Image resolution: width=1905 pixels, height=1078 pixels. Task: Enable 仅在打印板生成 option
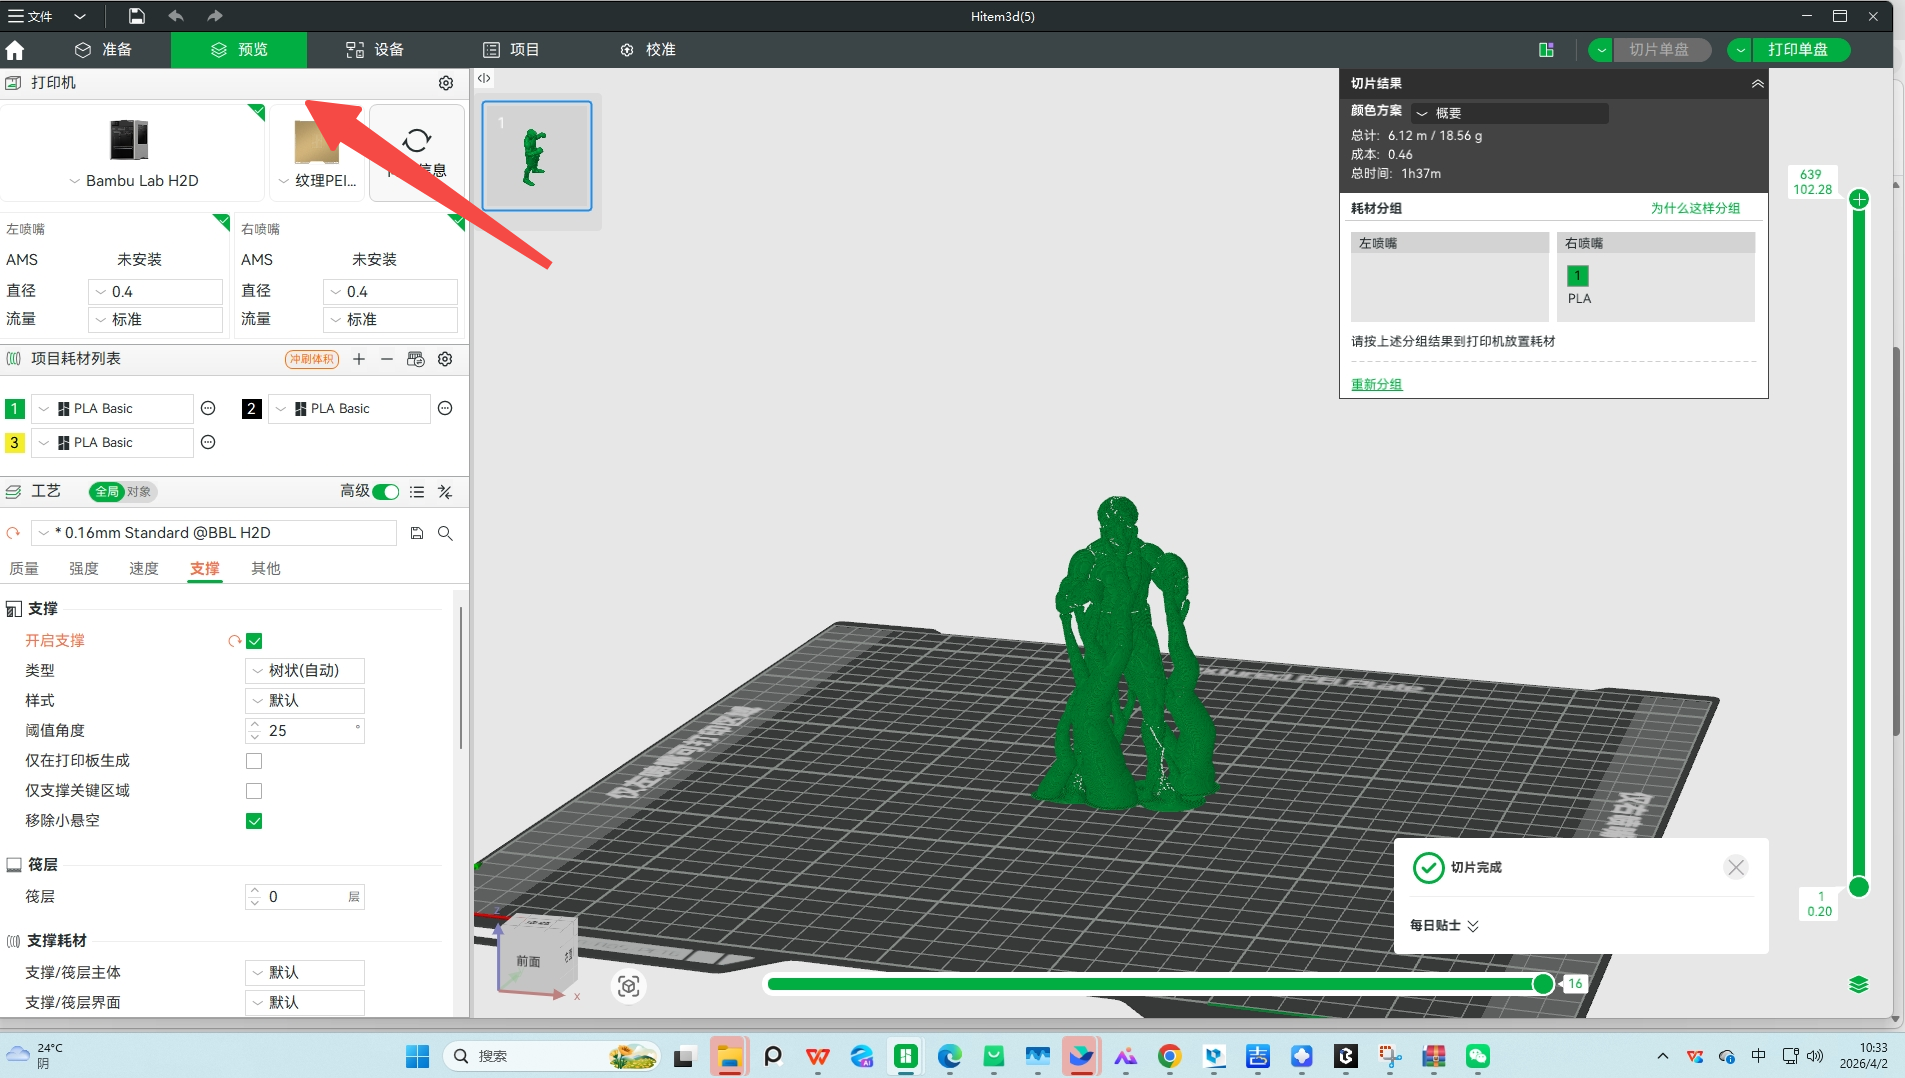click(x=254, y=760)
